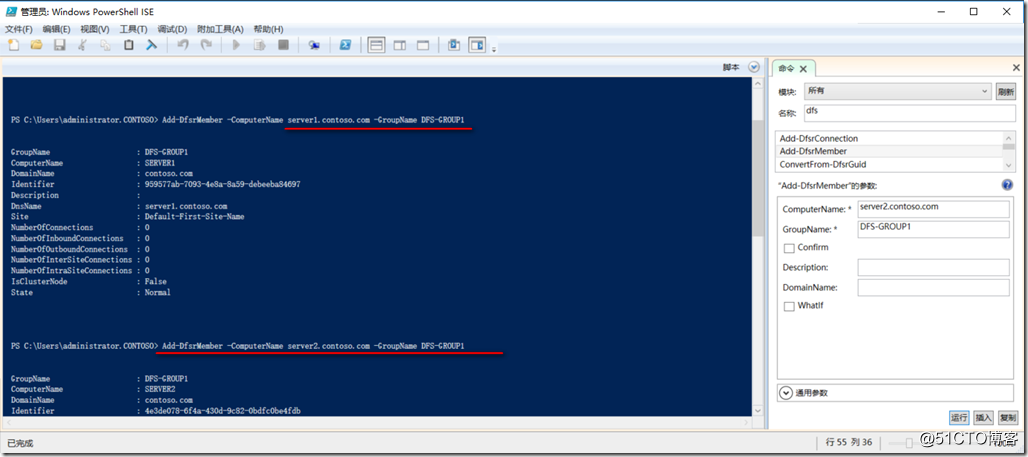
Task: Click the console vertical scrollbar thumb
Action: pyautogui.click(x=758, y=178)
